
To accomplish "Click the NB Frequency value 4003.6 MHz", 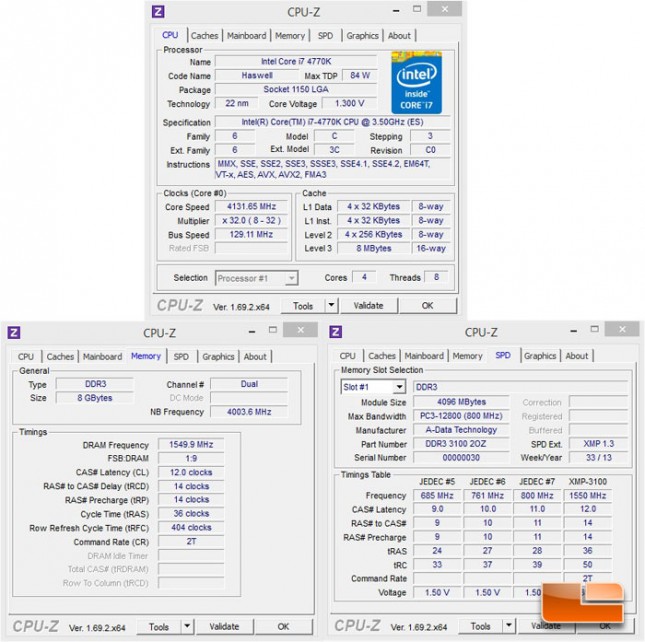I will click(x=249, y=412).
